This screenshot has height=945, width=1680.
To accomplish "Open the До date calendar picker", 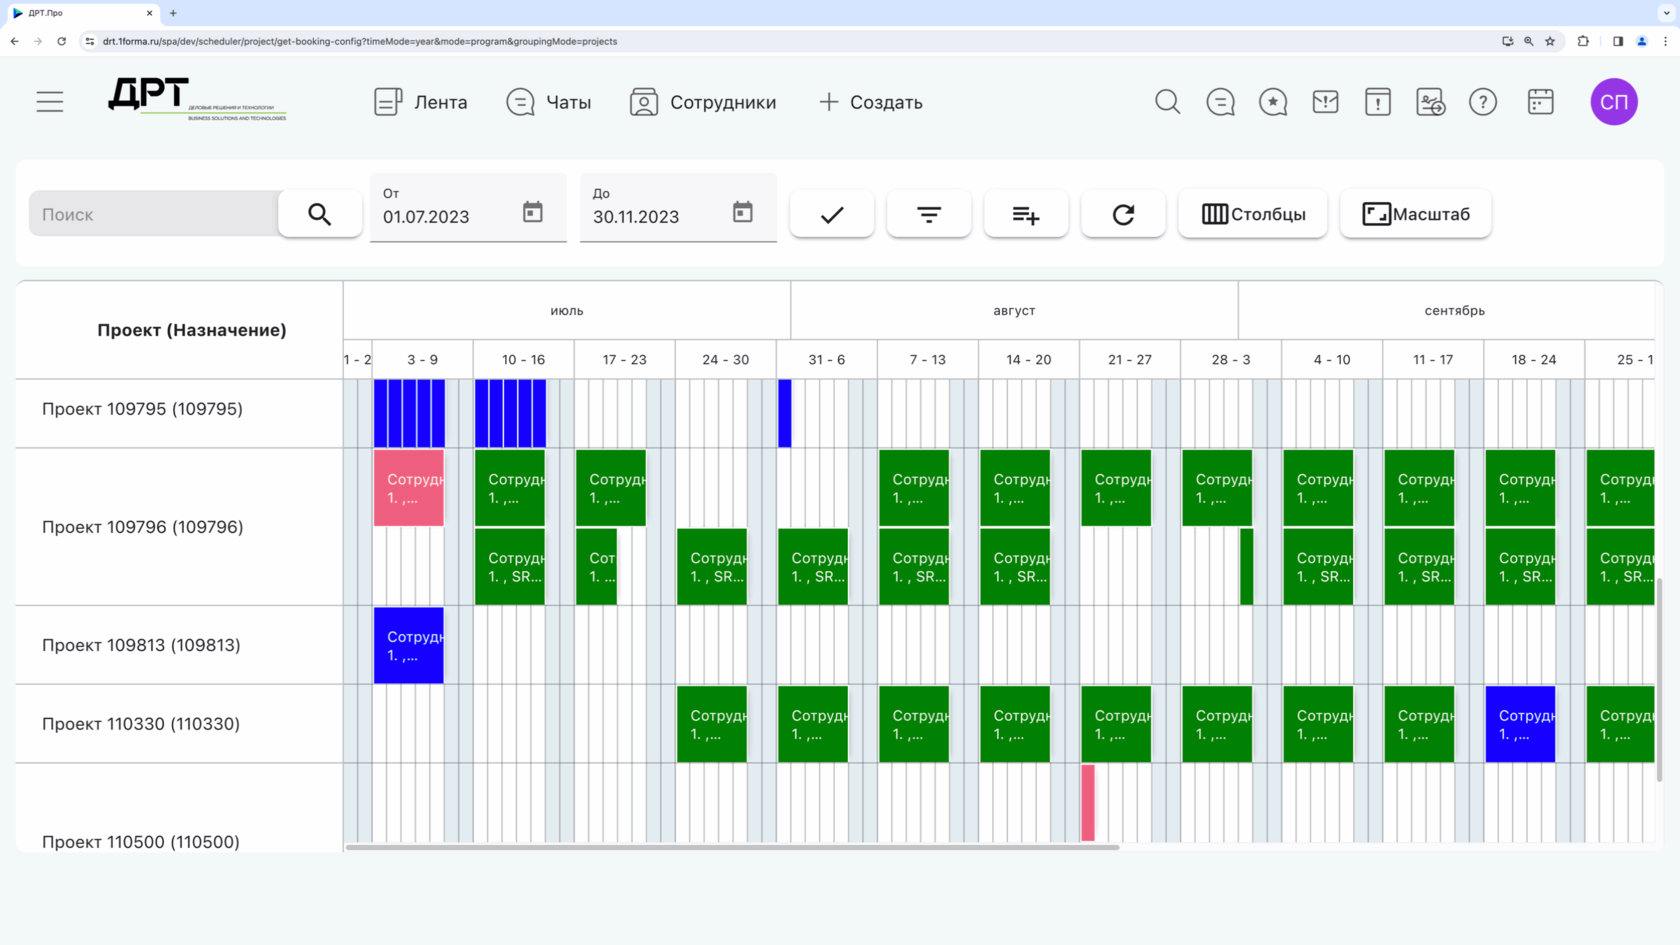I will coord(743,212).
